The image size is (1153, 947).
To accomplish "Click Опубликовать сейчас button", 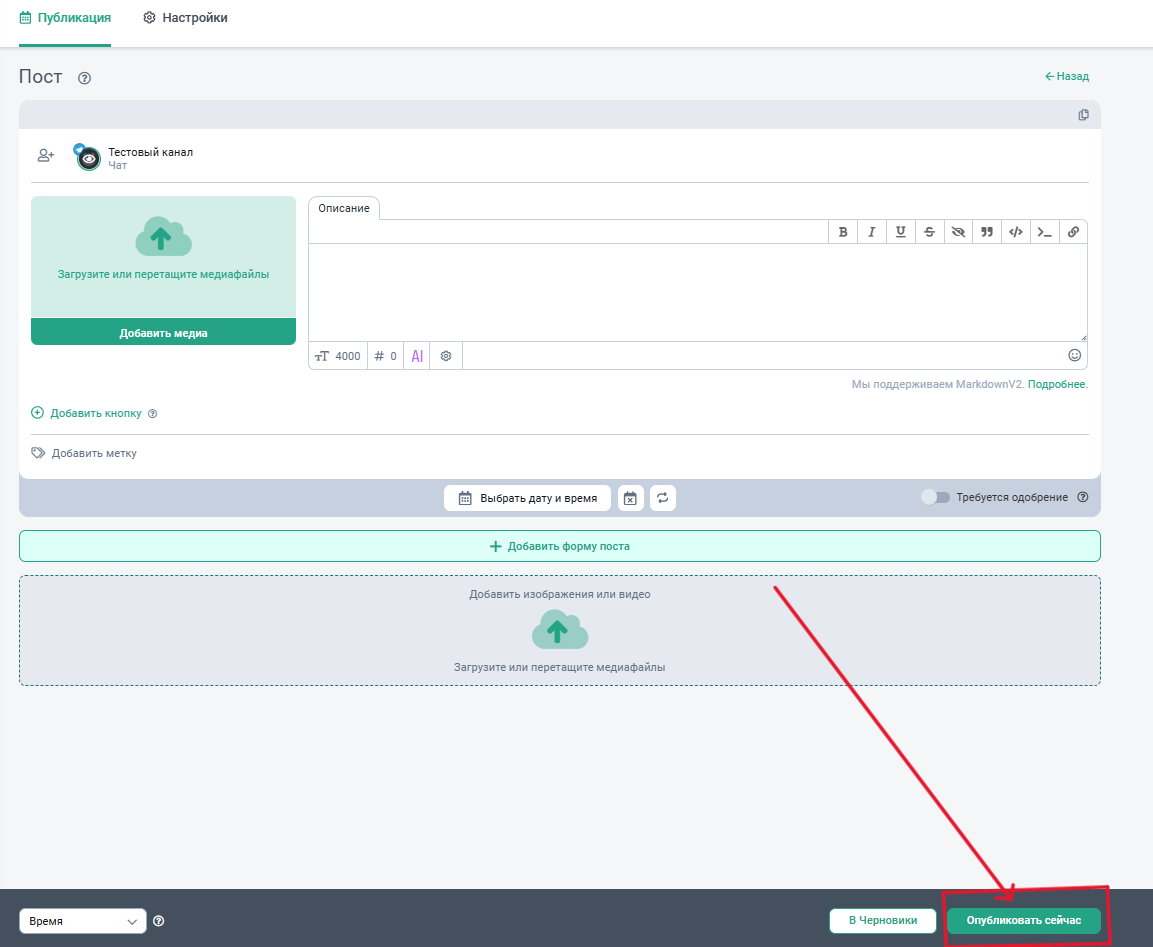I will [x=1023, y=921].
